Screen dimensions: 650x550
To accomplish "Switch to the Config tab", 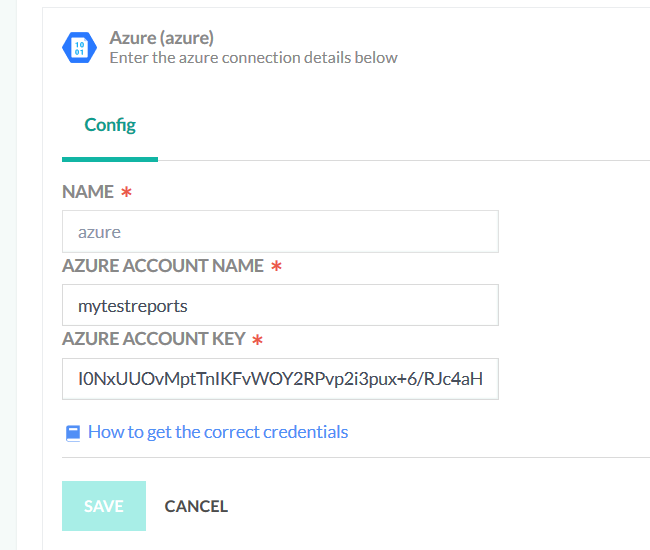I will (x=110, y=125).
